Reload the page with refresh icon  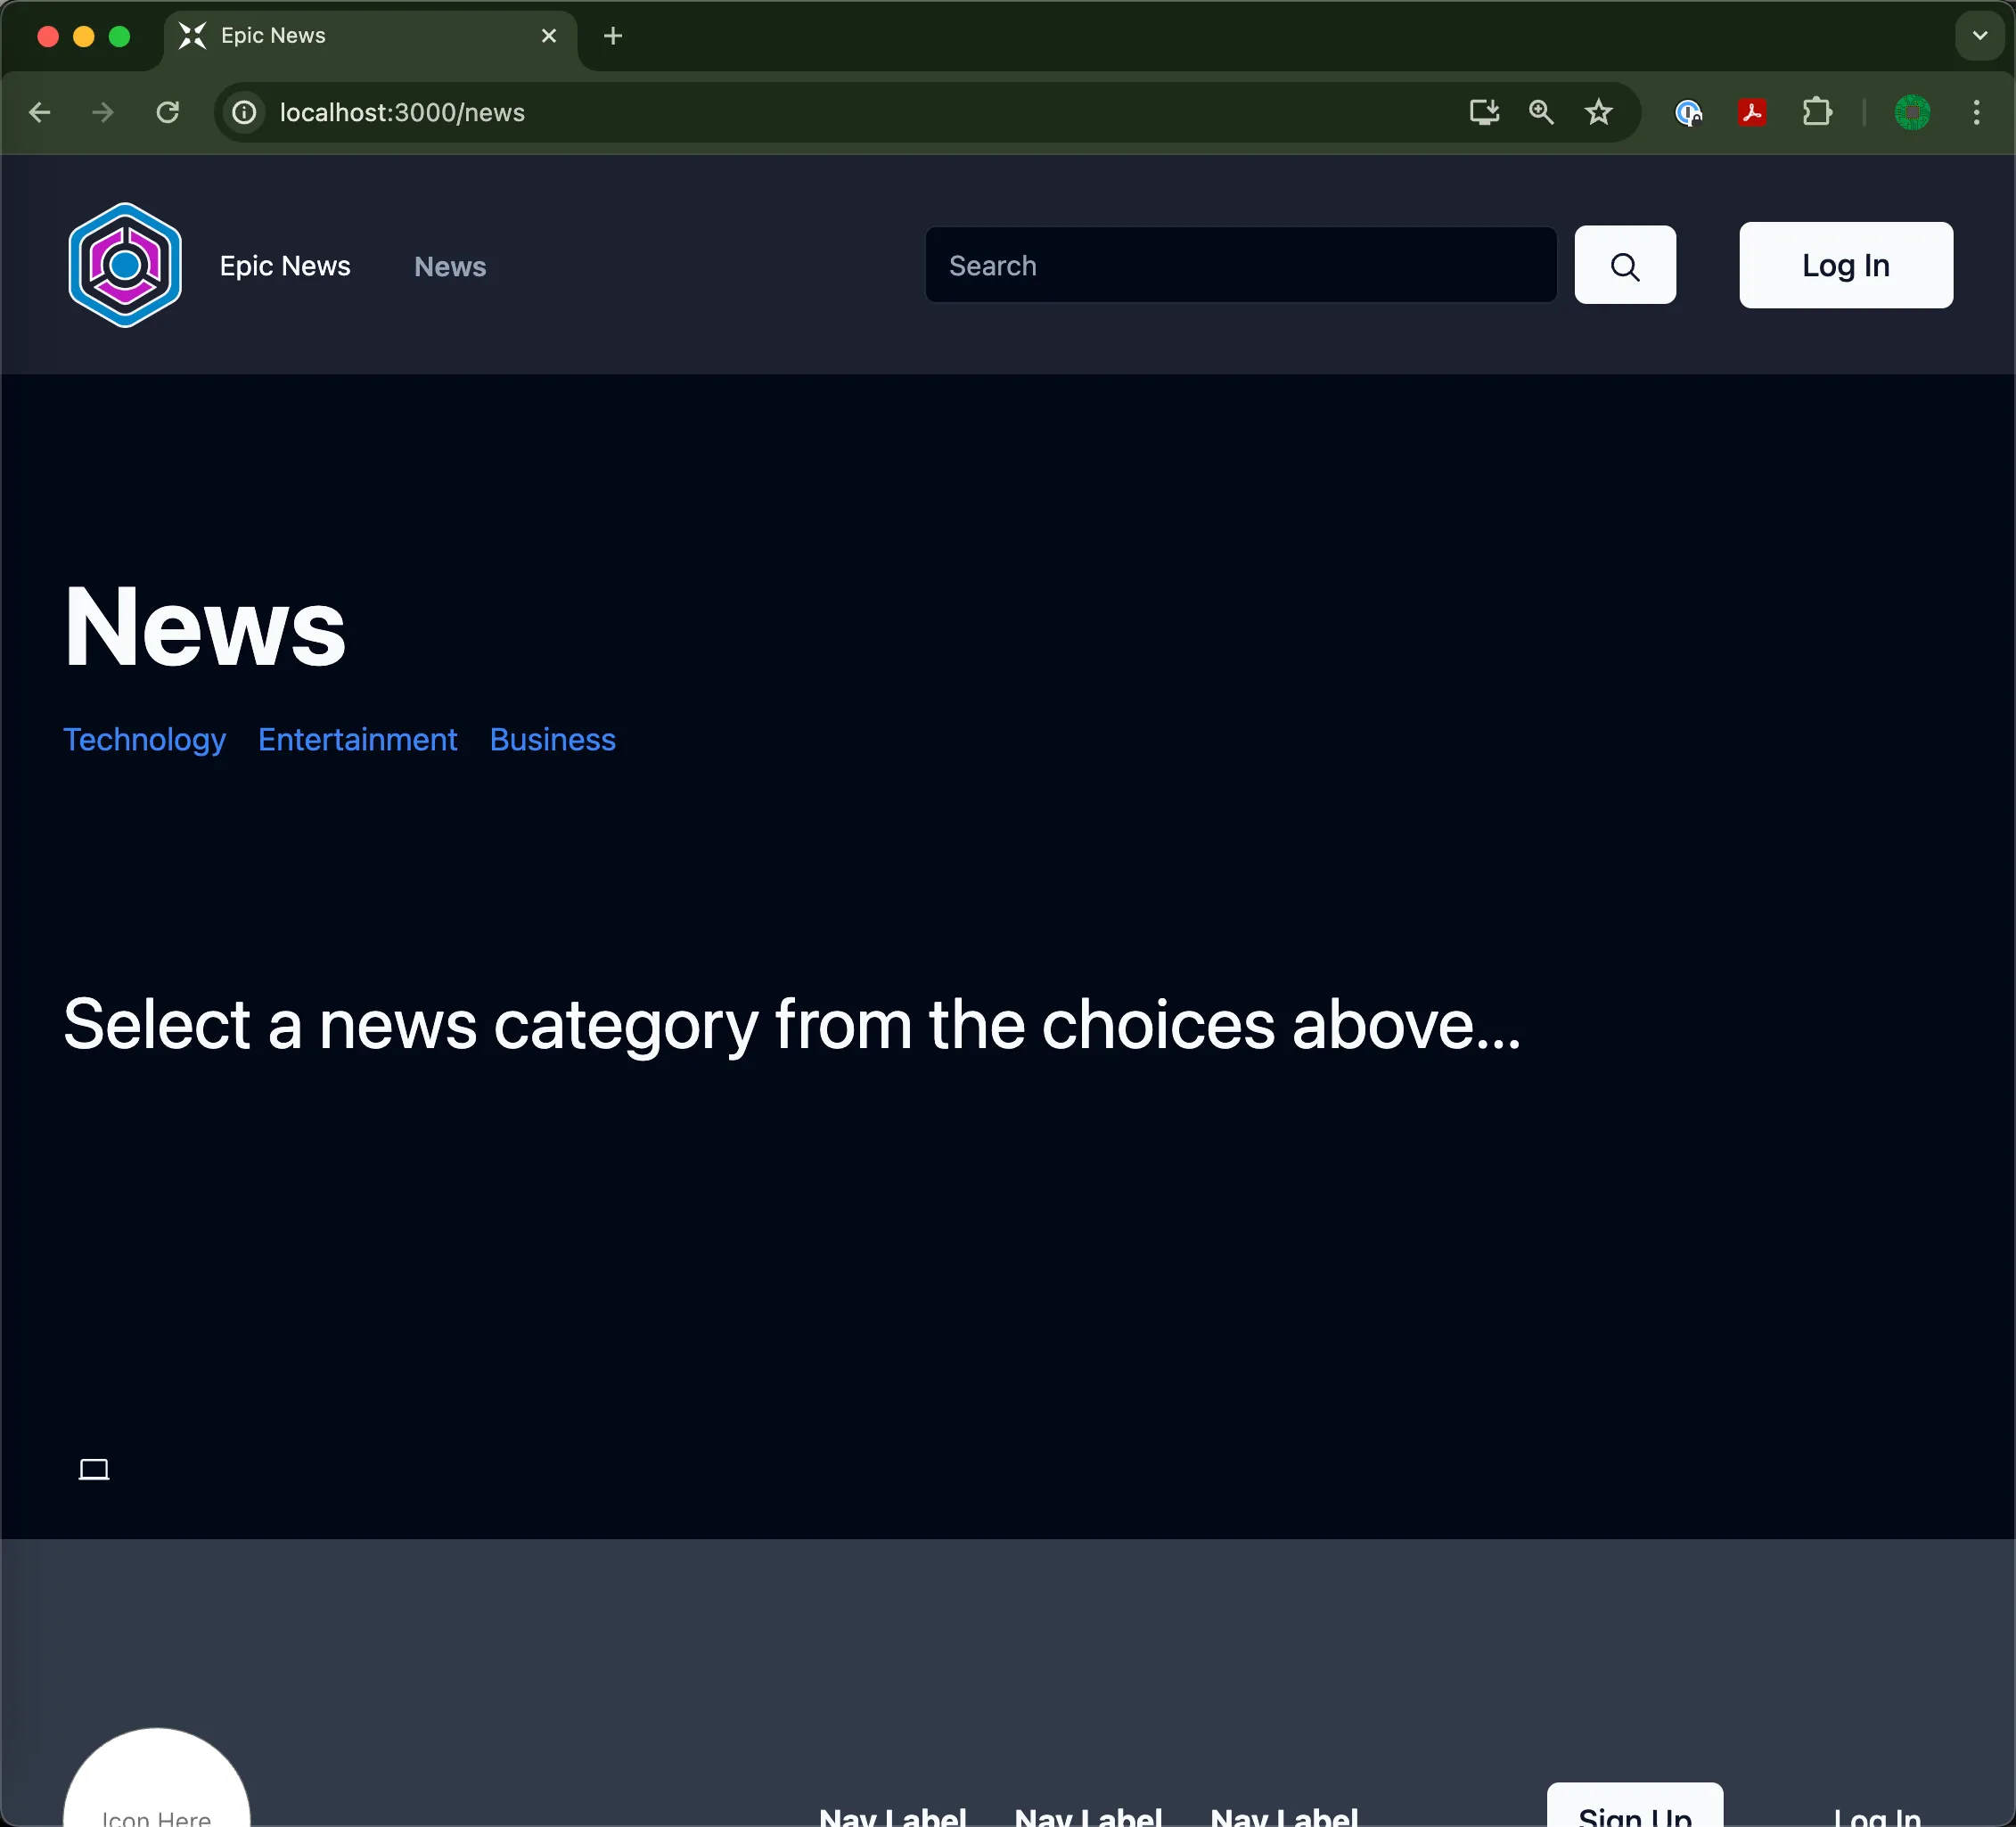(168, 112)
